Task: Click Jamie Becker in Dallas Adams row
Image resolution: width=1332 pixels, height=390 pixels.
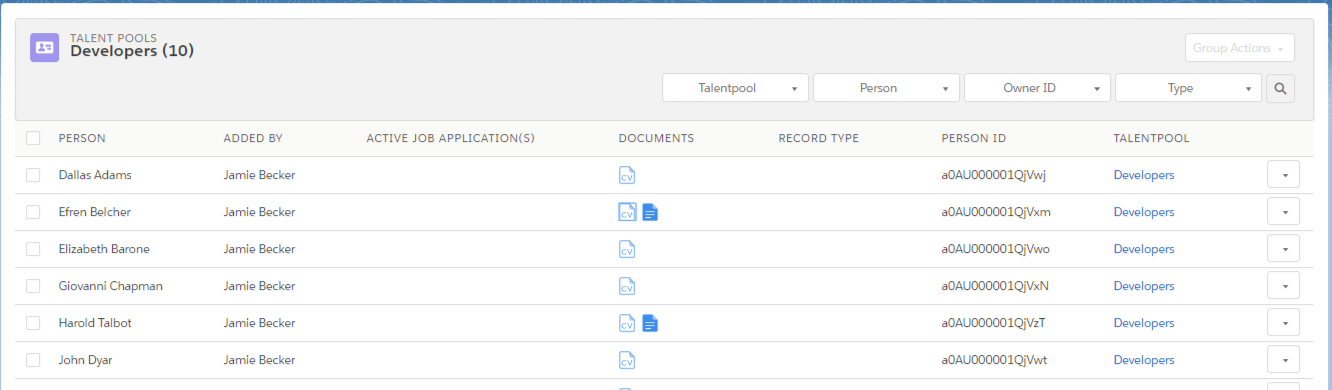Action: point(259,175)
